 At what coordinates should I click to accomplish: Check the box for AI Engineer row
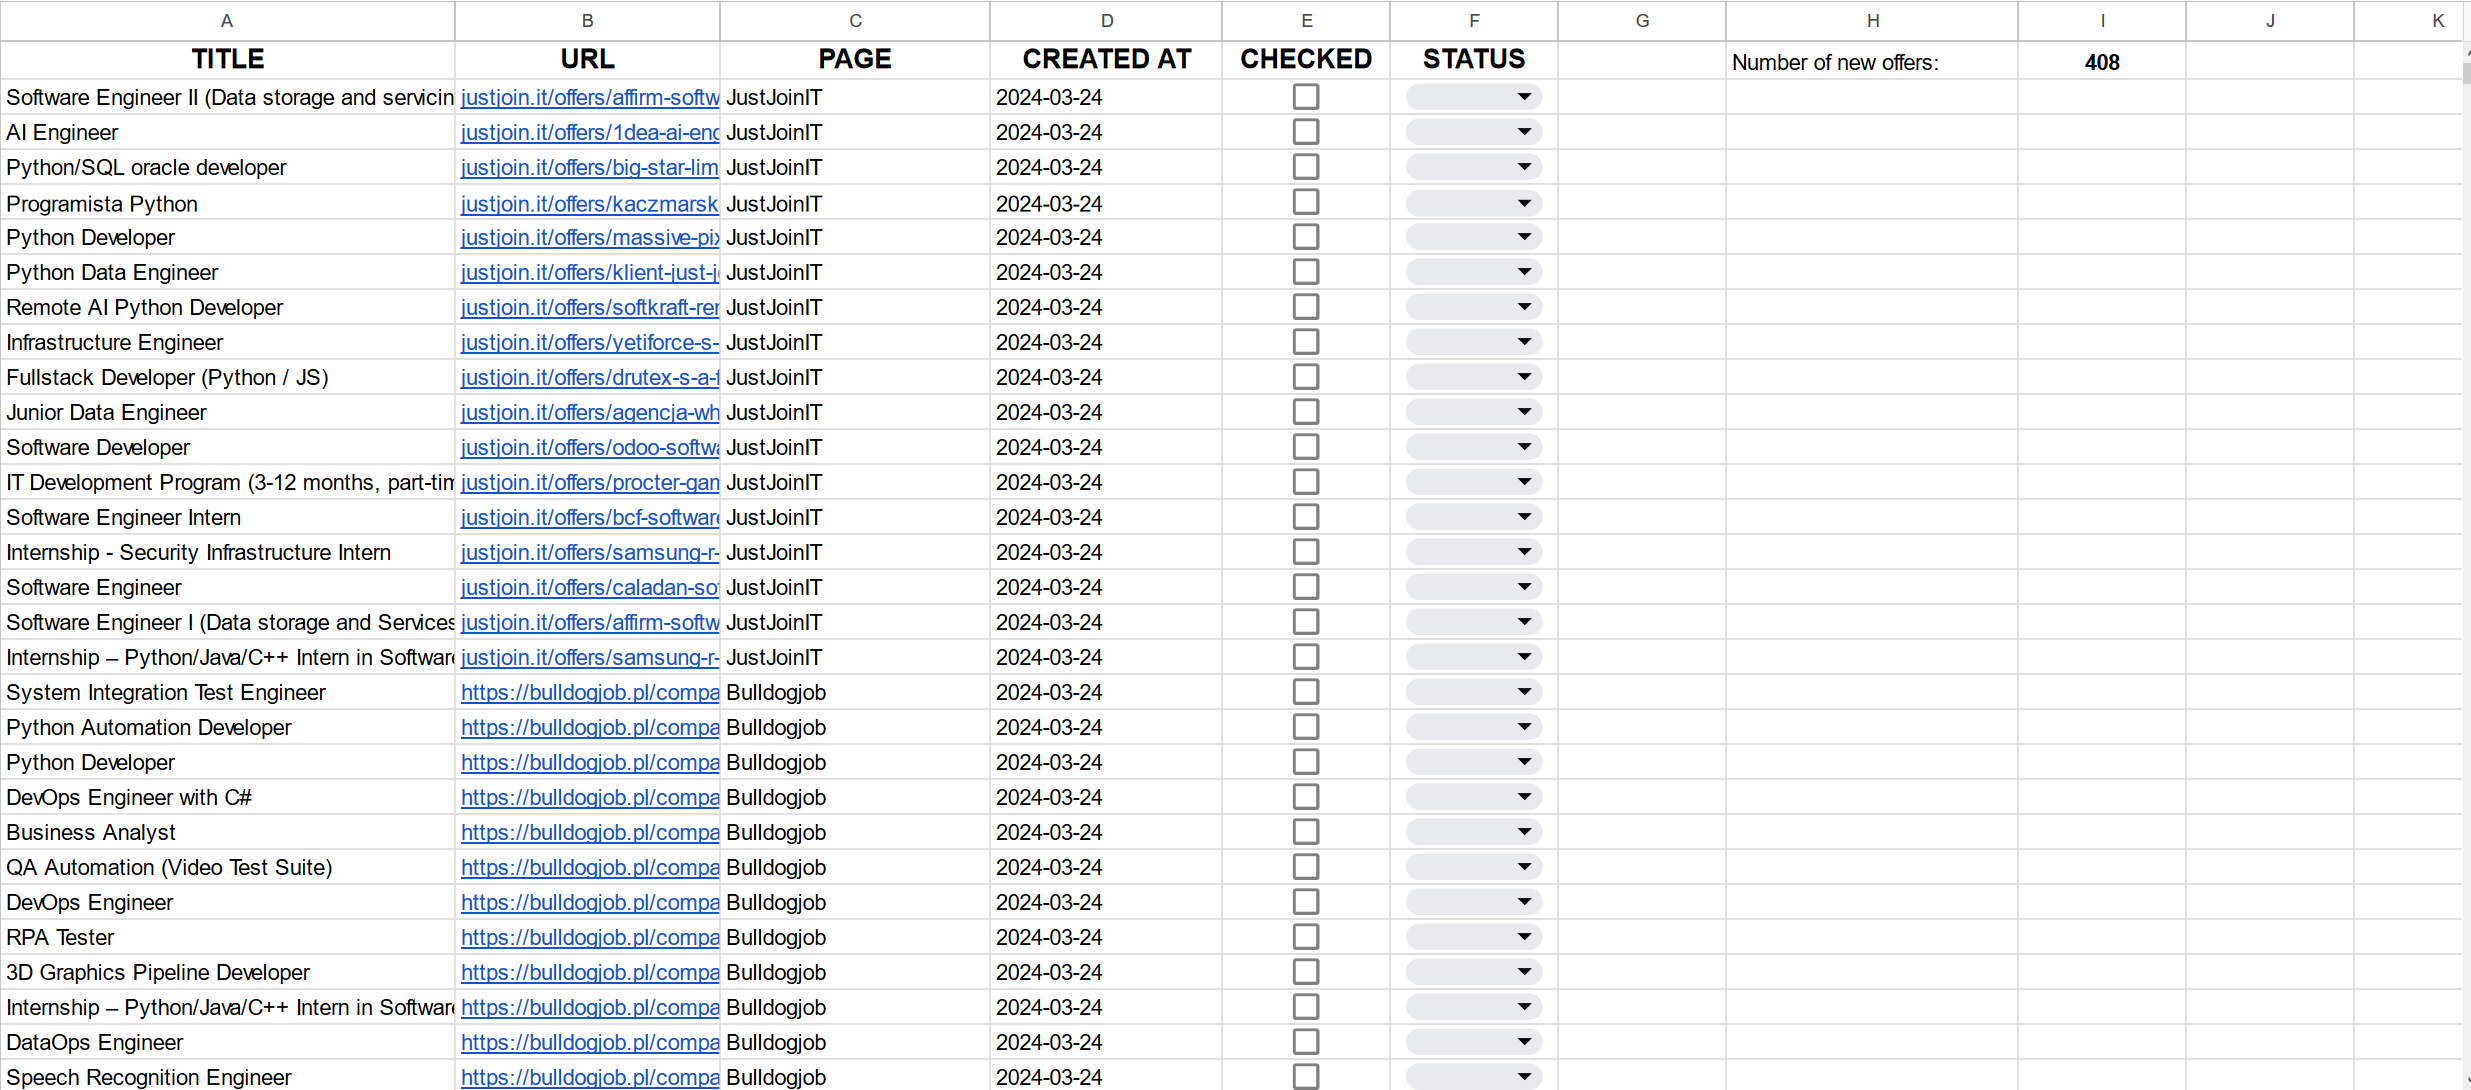(1305, 132)
